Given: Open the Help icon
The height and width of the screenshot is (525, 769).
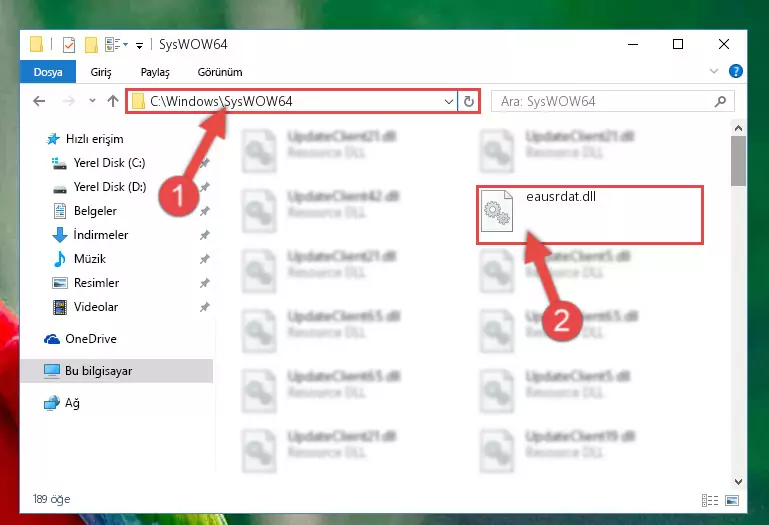Looking at the screenshot, I should [x=736, y=71].
